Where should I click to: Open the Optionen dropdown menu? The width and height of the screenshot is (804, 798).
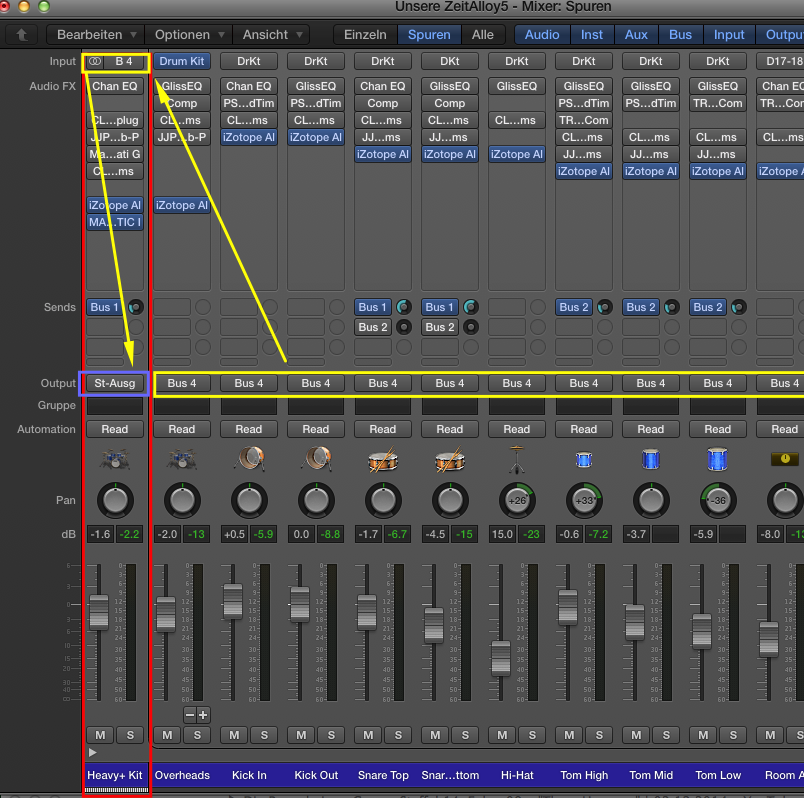pyautogui.click(x=189, y=35)
